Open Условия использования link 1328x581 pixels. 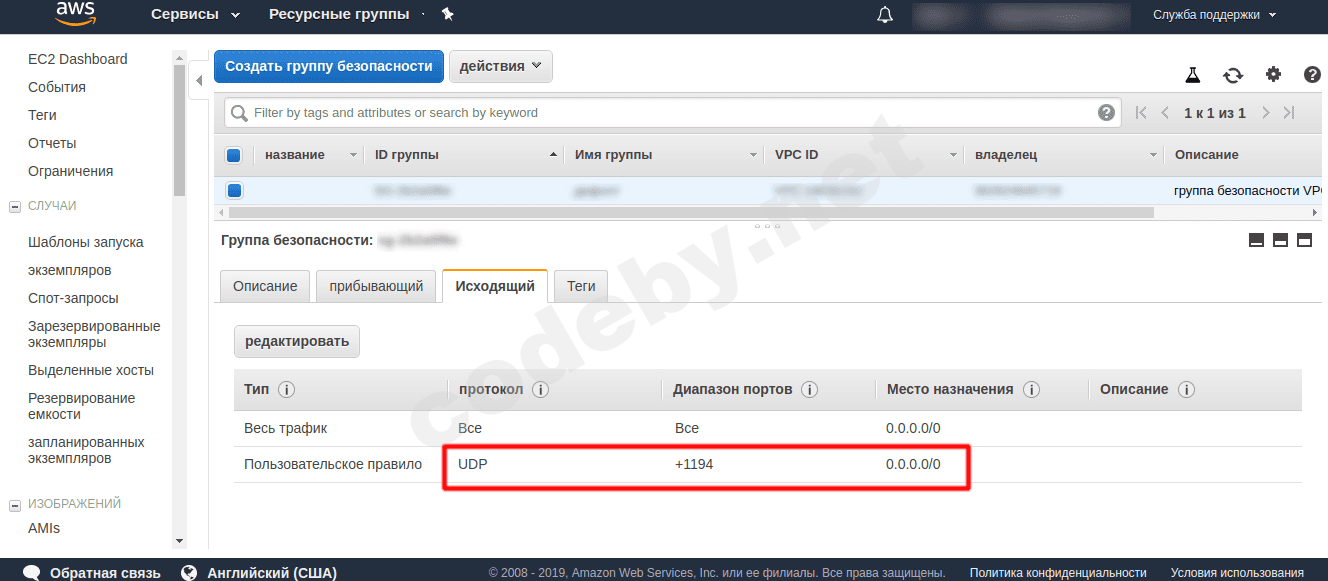1237,573
